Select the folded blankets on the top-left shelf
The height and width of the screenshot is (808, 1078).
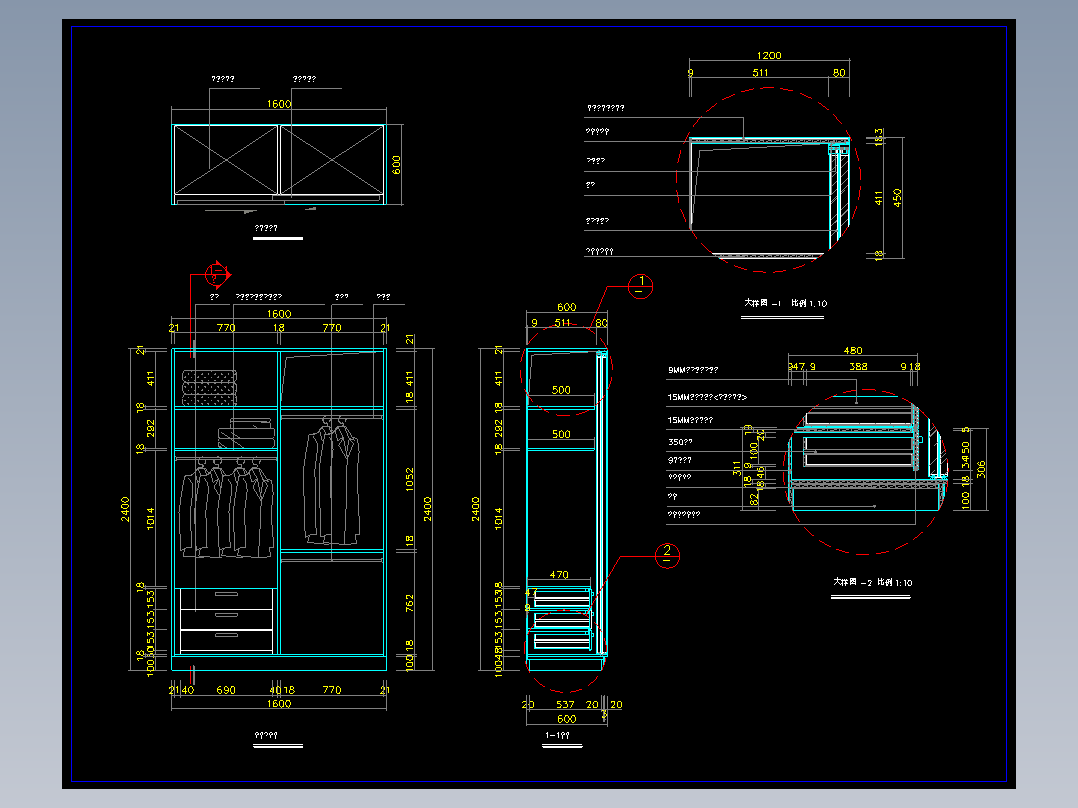(210, 388)
